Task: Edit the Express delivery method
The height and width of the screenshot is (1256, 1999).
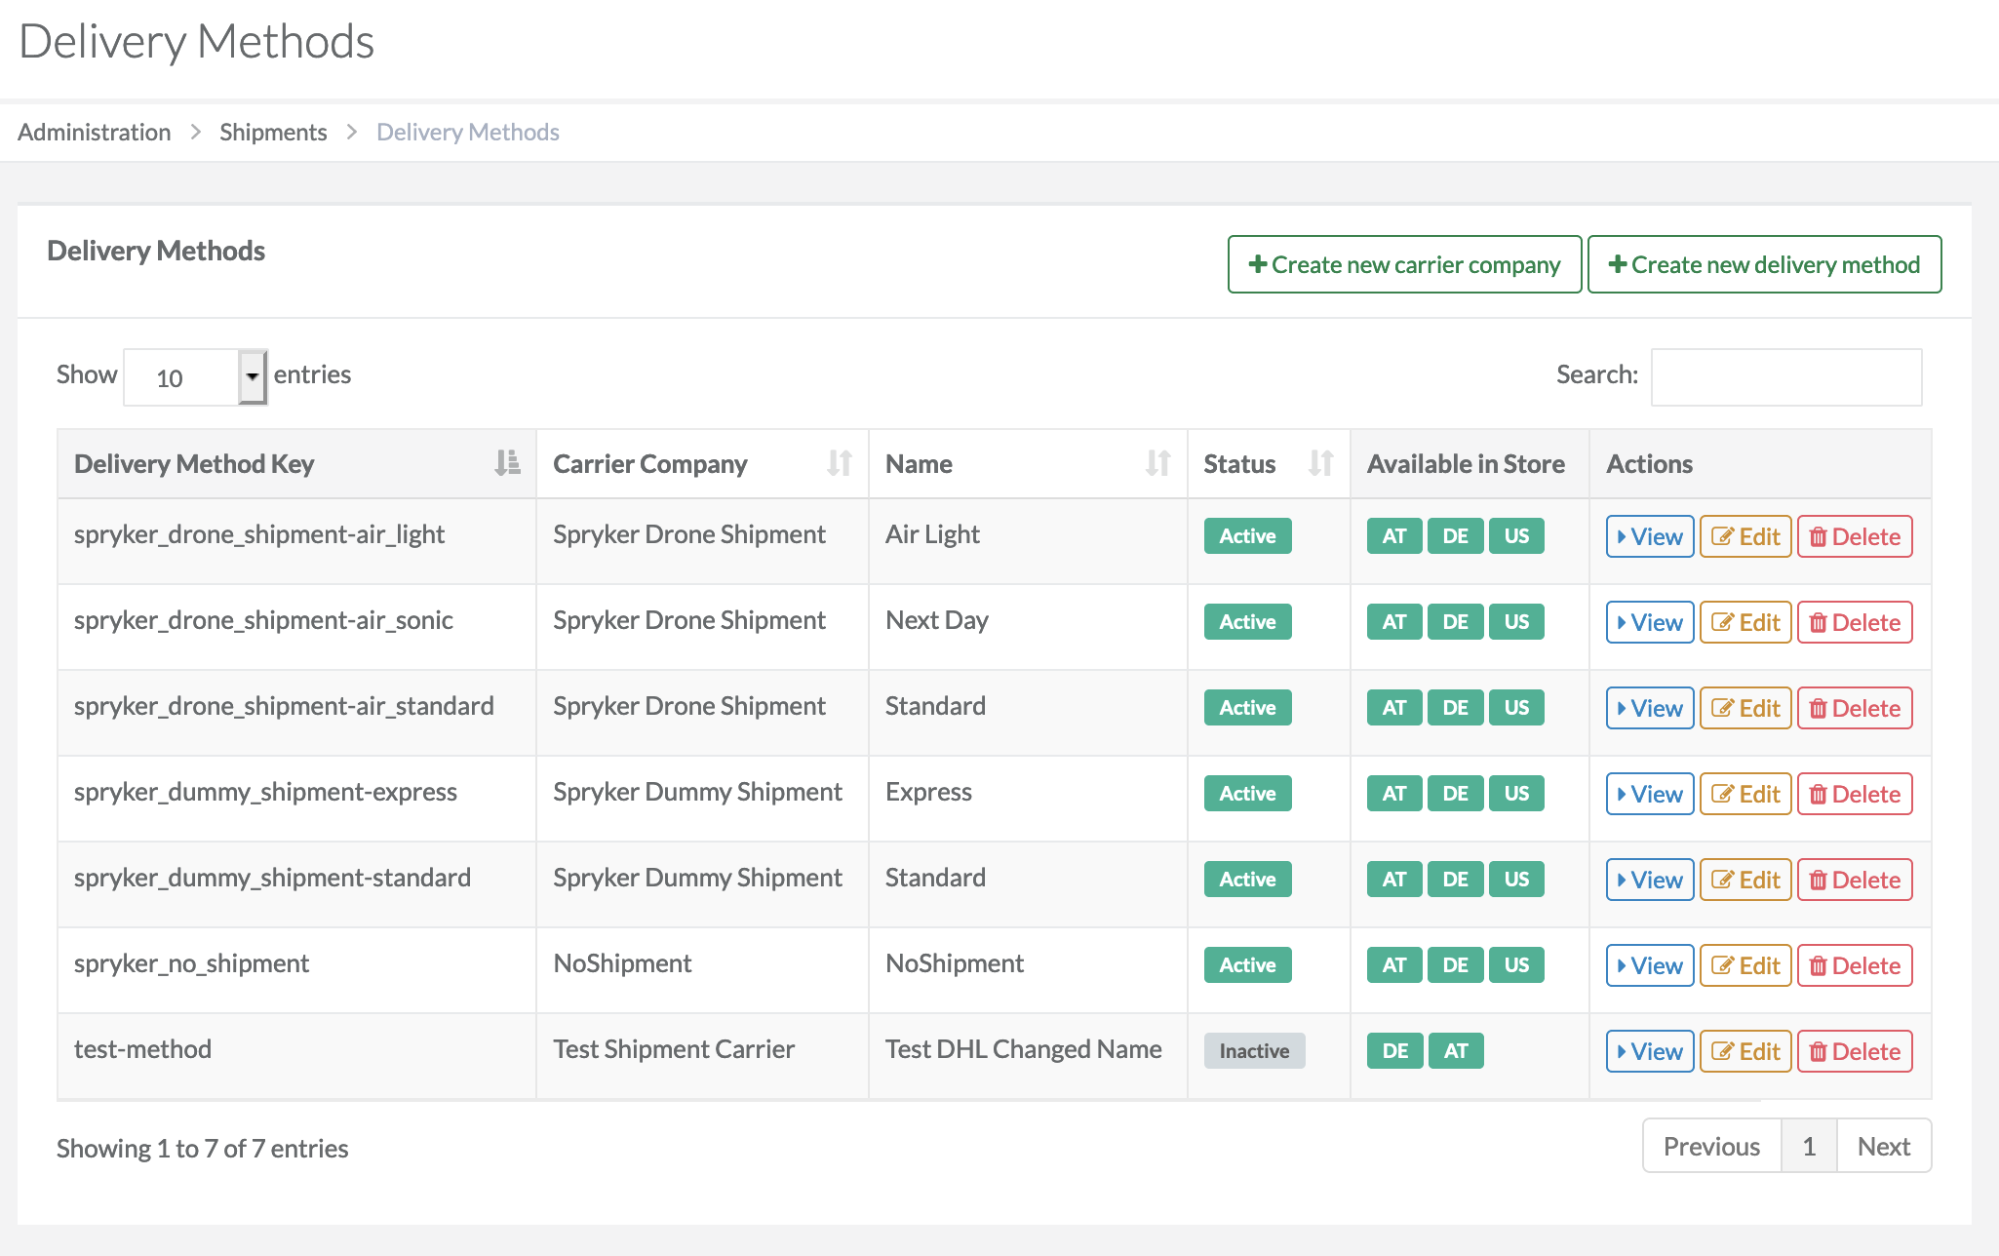Action: tap(1746, 794)
